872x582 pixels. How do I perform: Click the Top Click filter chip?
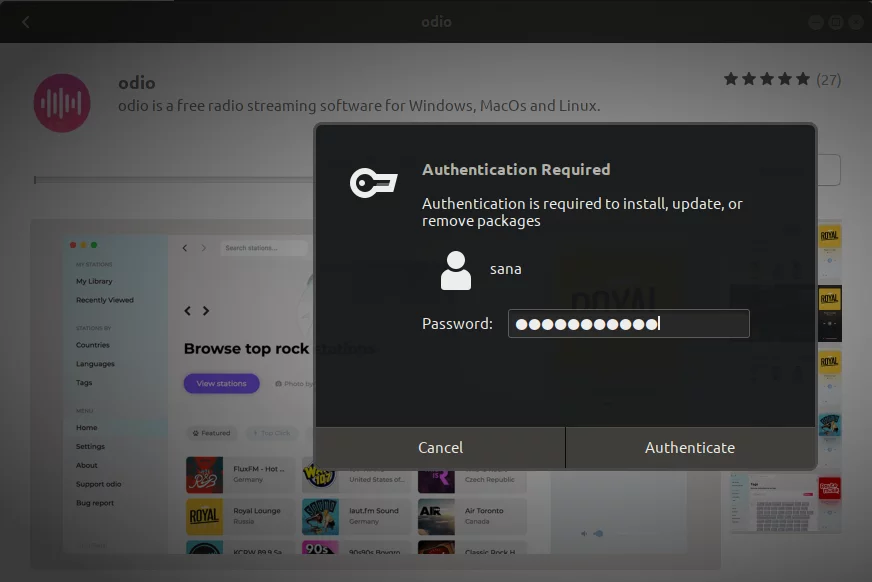(271, 433)
